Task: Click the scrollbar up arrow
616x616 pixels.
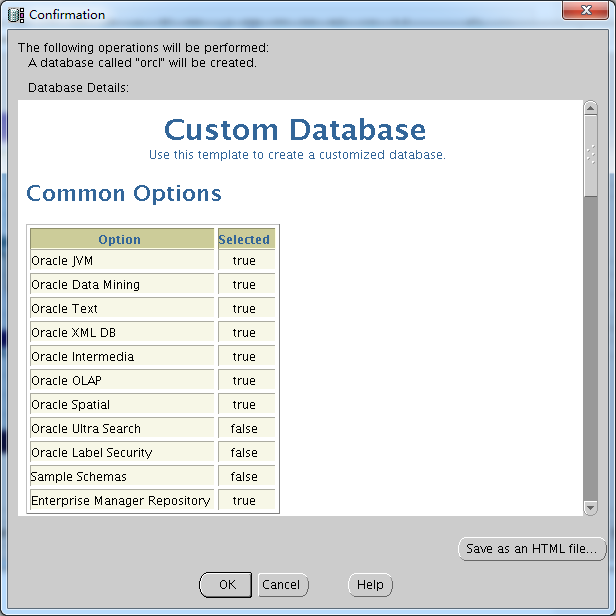Action: pyautogui.click(x=590, y=108)
